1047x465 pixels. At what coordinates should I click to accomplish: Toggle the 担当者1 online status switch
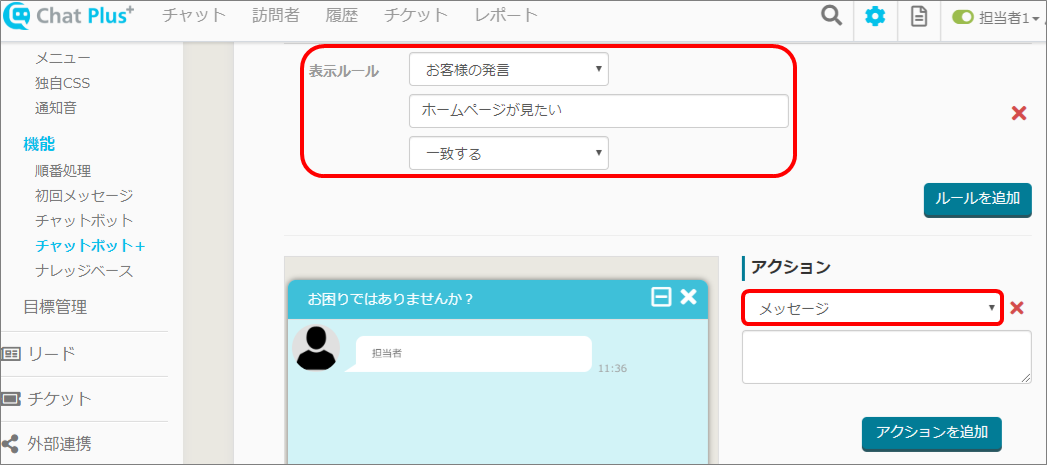click(x=963, y=17)
